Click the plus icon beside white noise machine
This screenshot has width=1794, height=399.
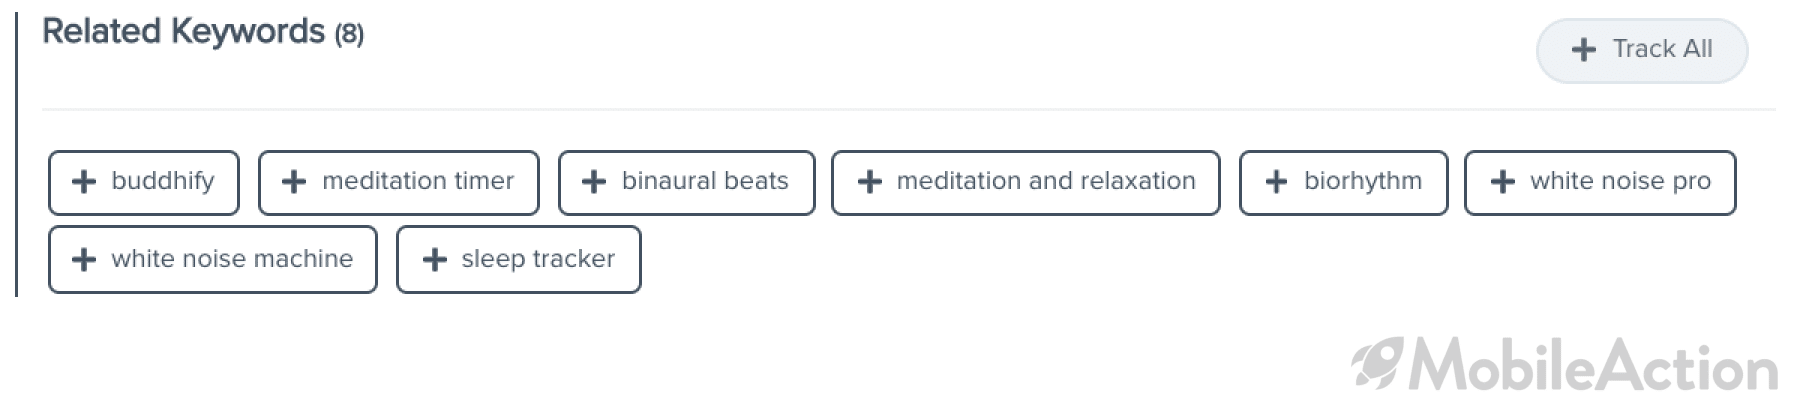[84, 259]
